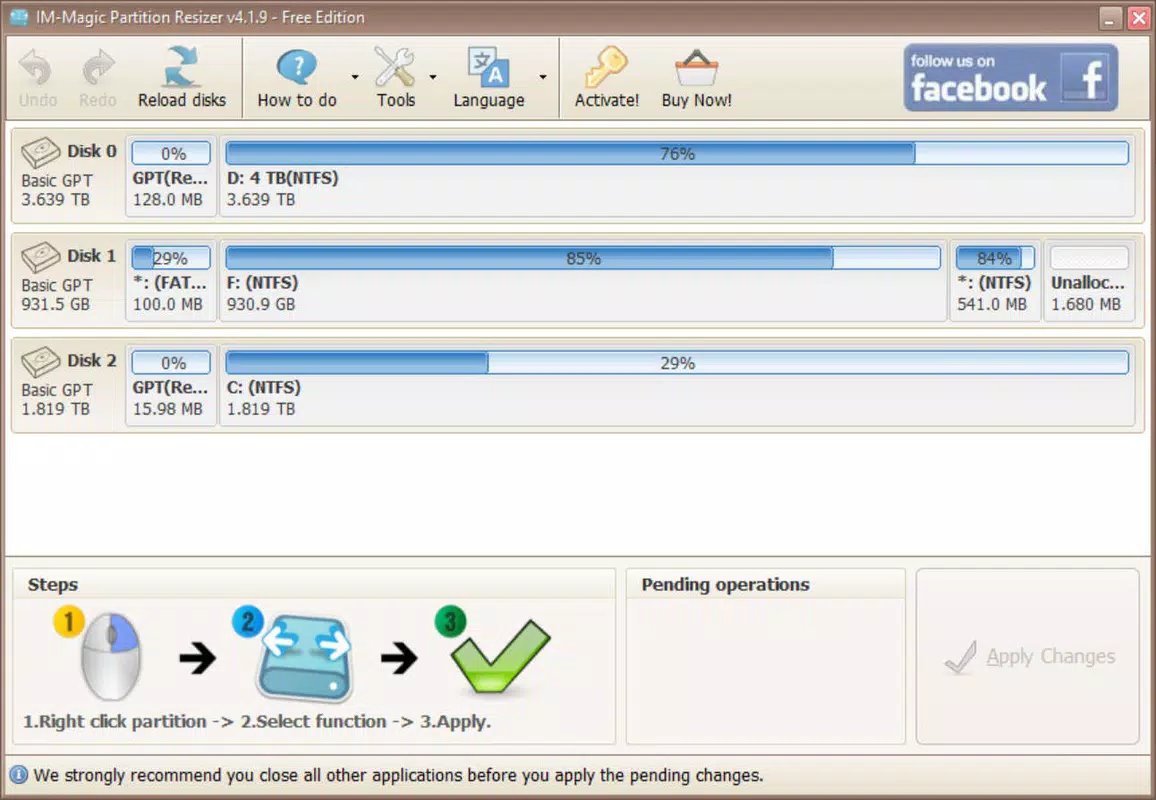Click the blue info icon in status bar

coord(18,775)
